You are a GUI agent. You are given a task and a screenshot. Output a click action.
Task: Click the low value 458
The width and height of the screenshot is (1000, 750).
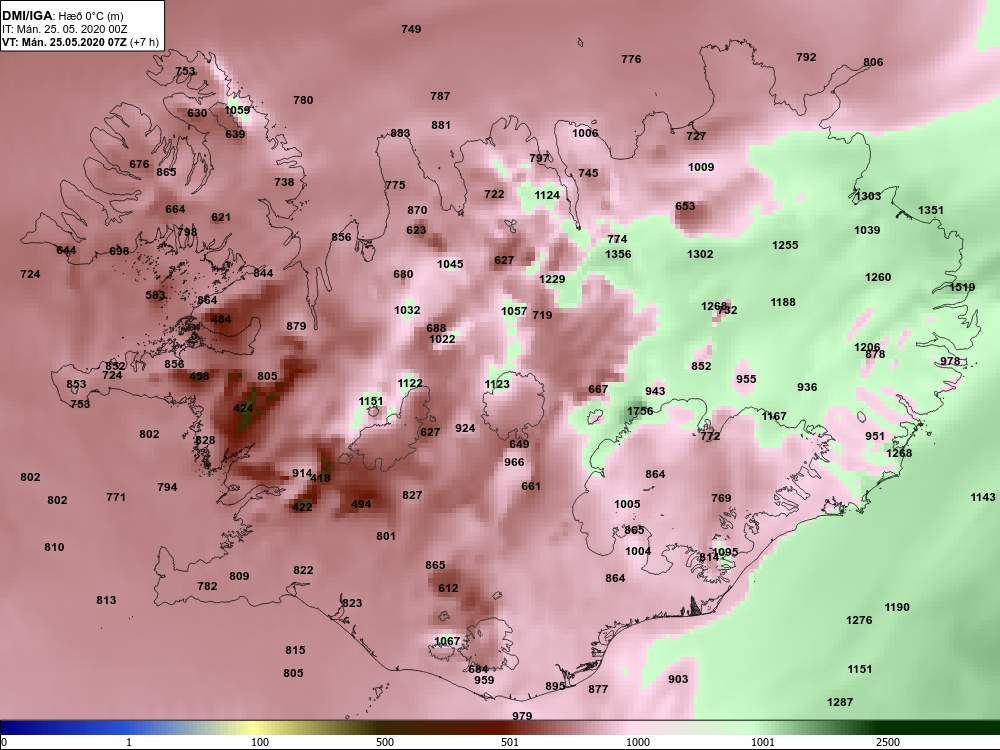199,376
